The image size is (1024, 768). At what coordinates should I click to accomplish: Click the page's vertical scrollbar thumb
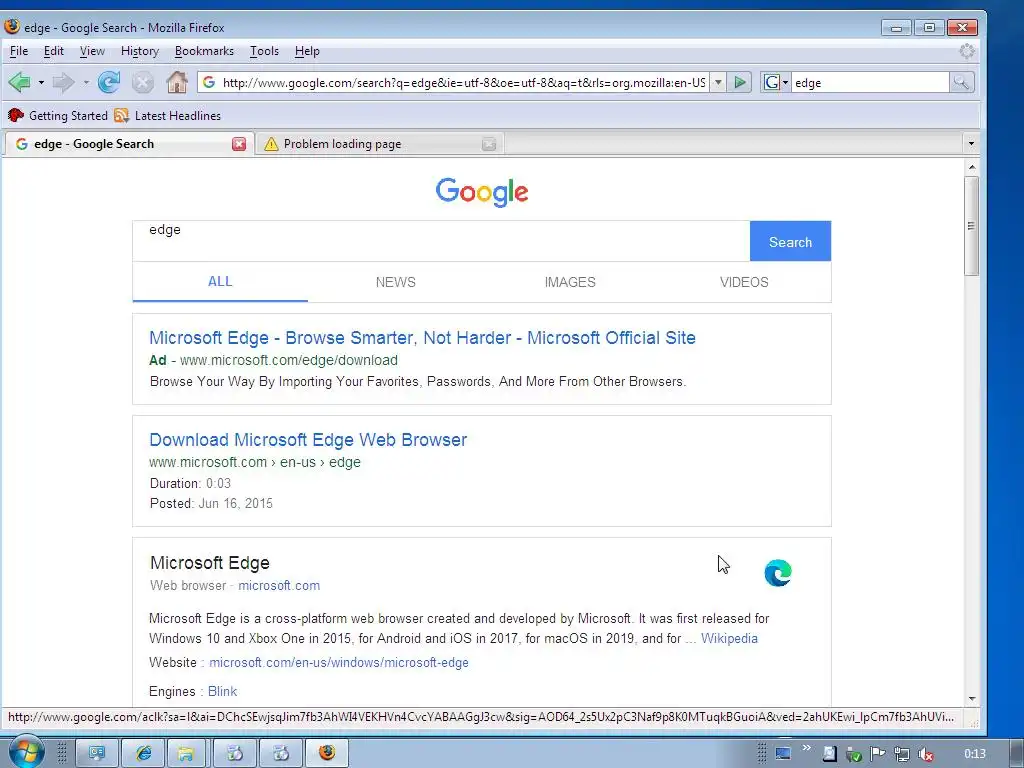click(x=972, y=226)
